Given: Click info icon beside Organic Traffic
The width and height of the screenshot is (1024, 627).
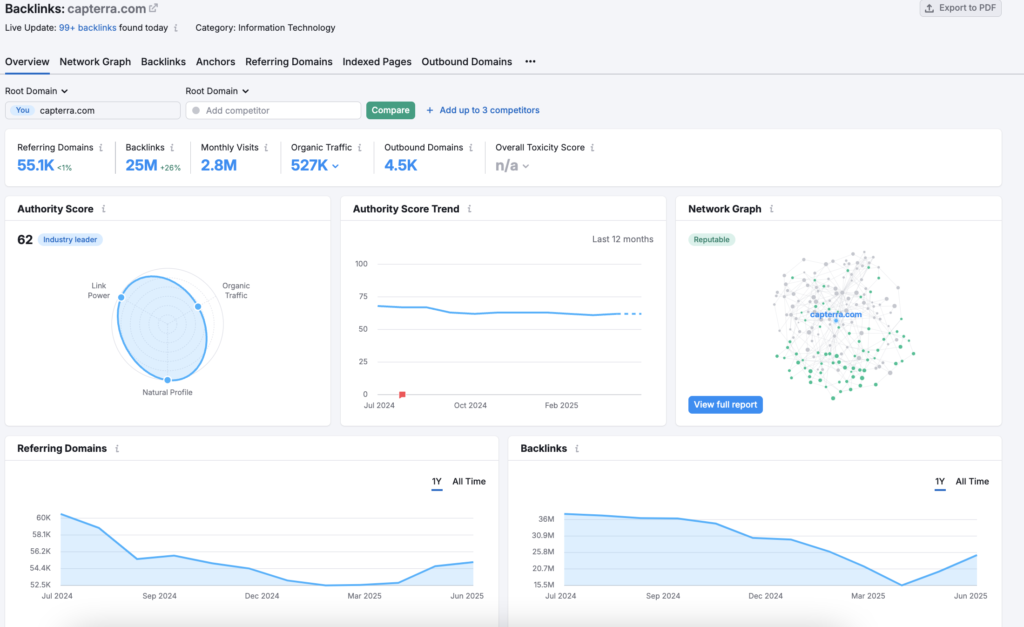Looking at the screenshot, I should 359,148.
